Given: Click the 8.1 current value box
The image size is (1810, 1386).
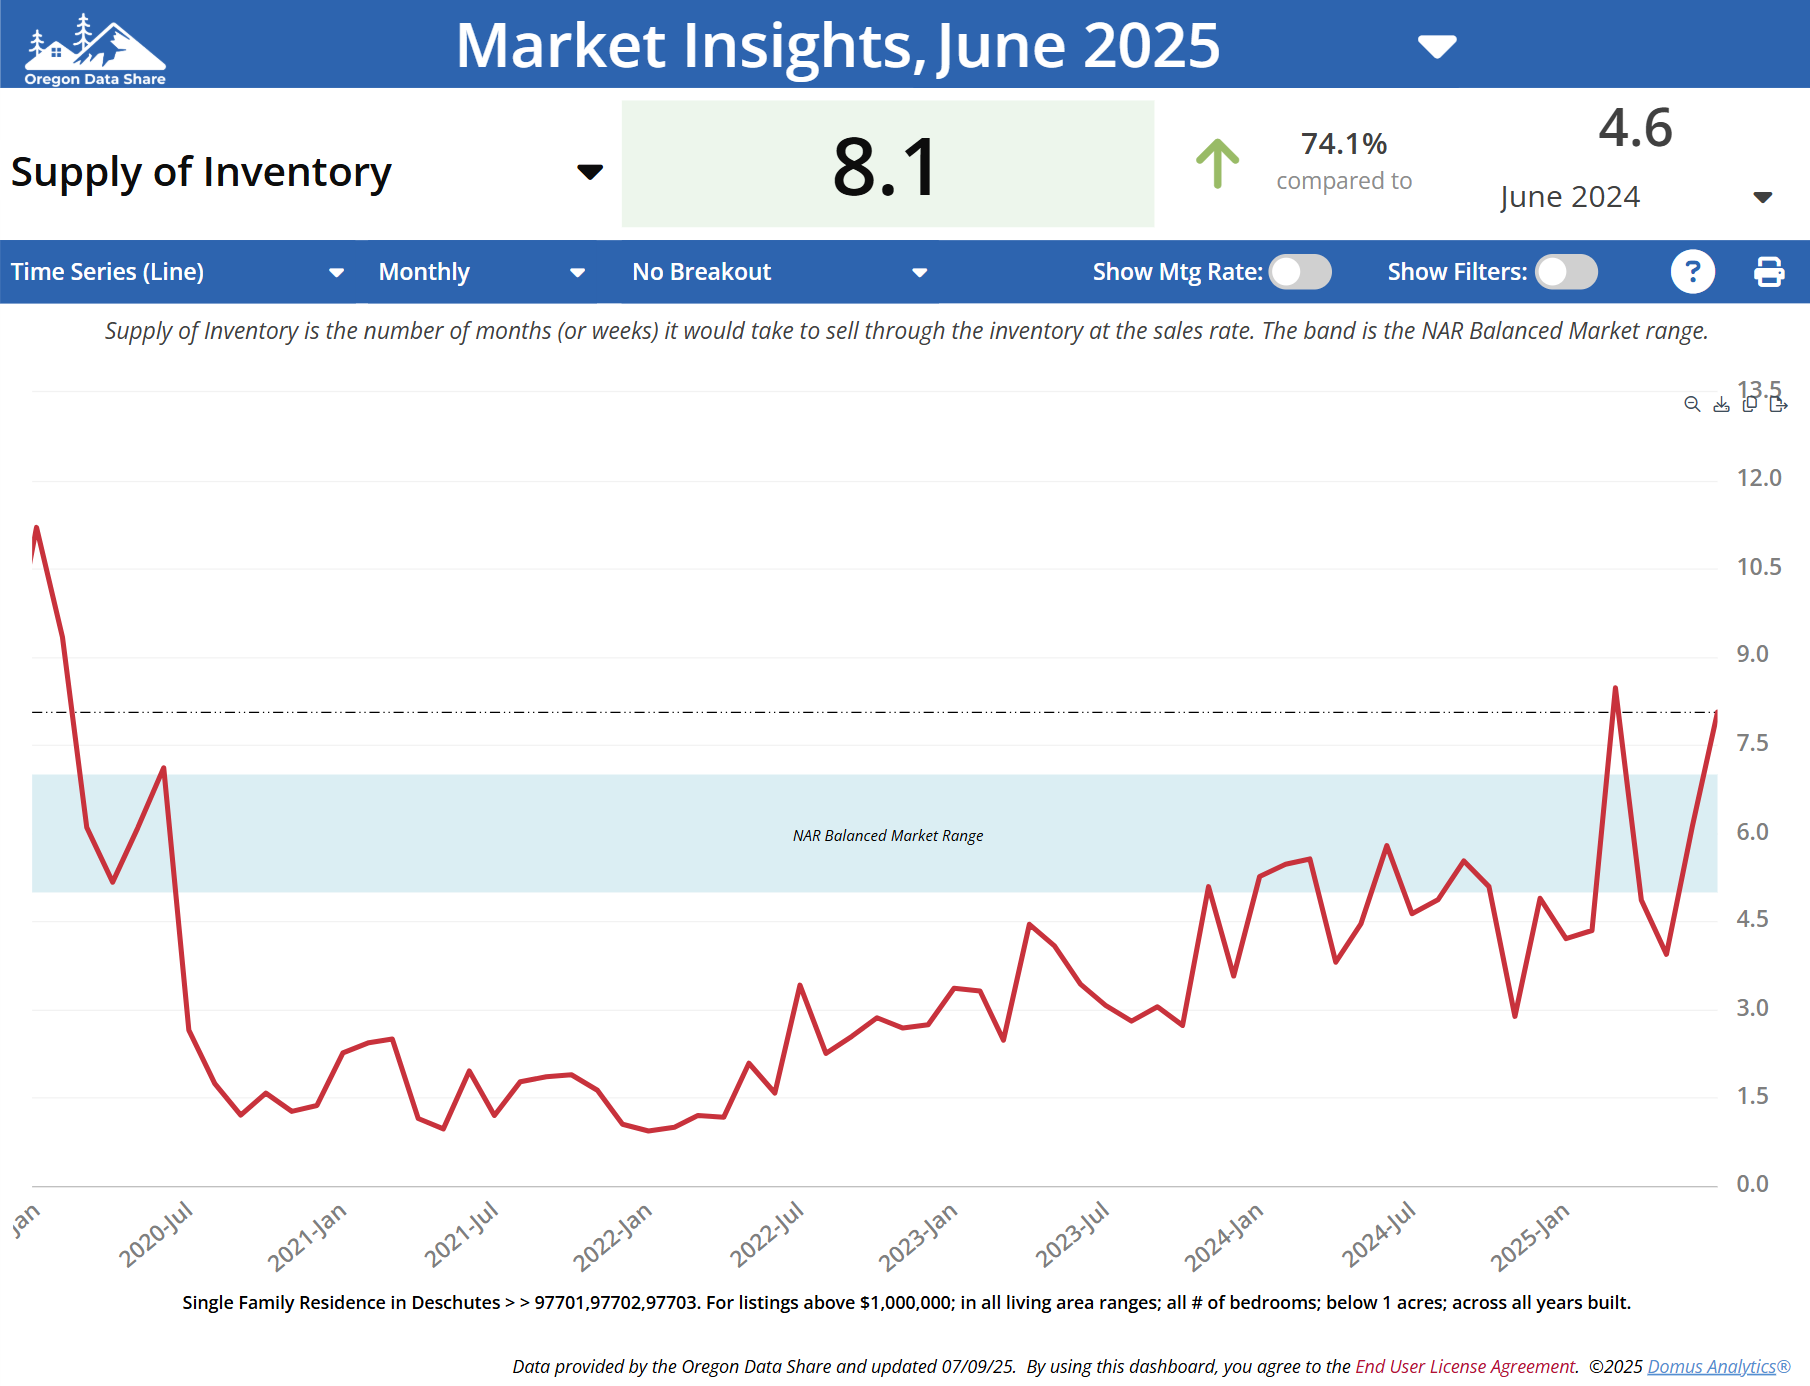Looking at the screenshot, I should click(x=887, y=165).
